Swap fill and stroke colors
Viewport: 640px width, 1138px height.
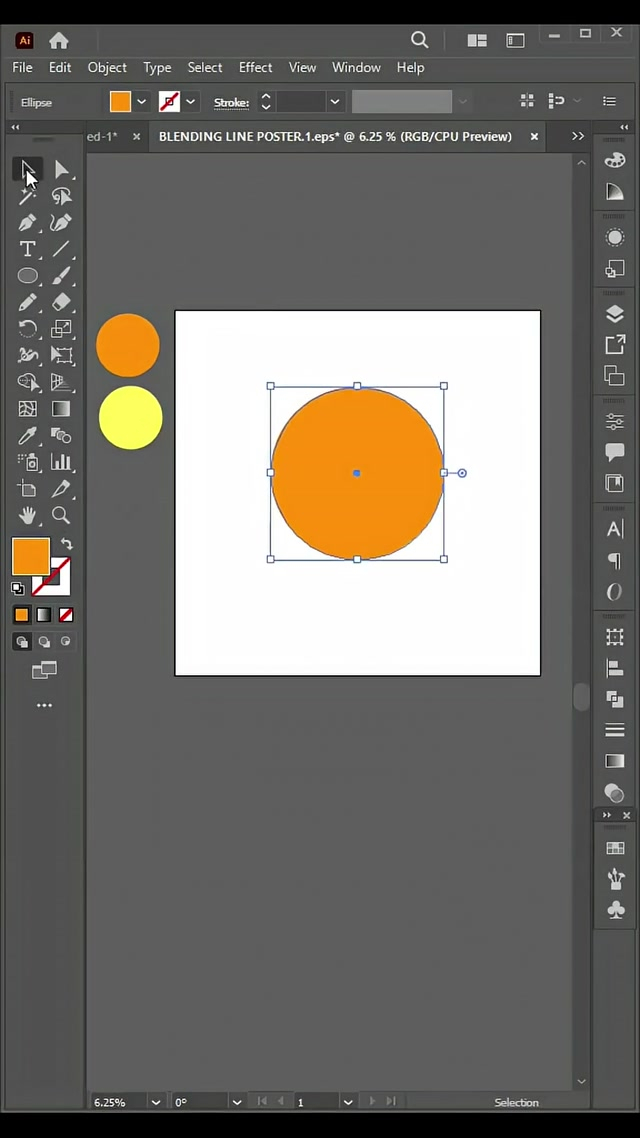pos(67,544)
